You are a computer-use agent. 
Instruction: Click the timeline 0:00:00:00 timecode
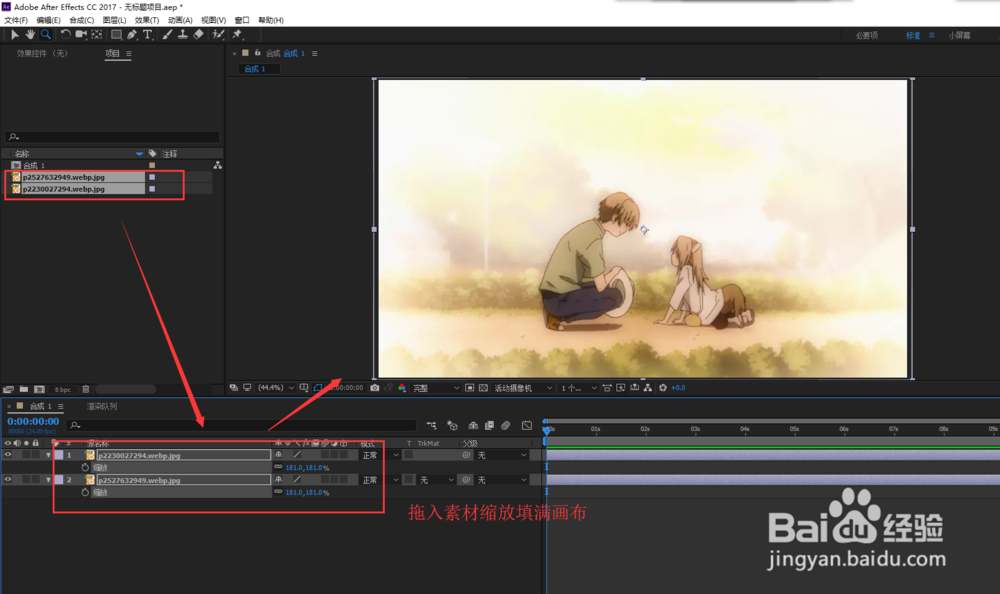coord(33,421)
